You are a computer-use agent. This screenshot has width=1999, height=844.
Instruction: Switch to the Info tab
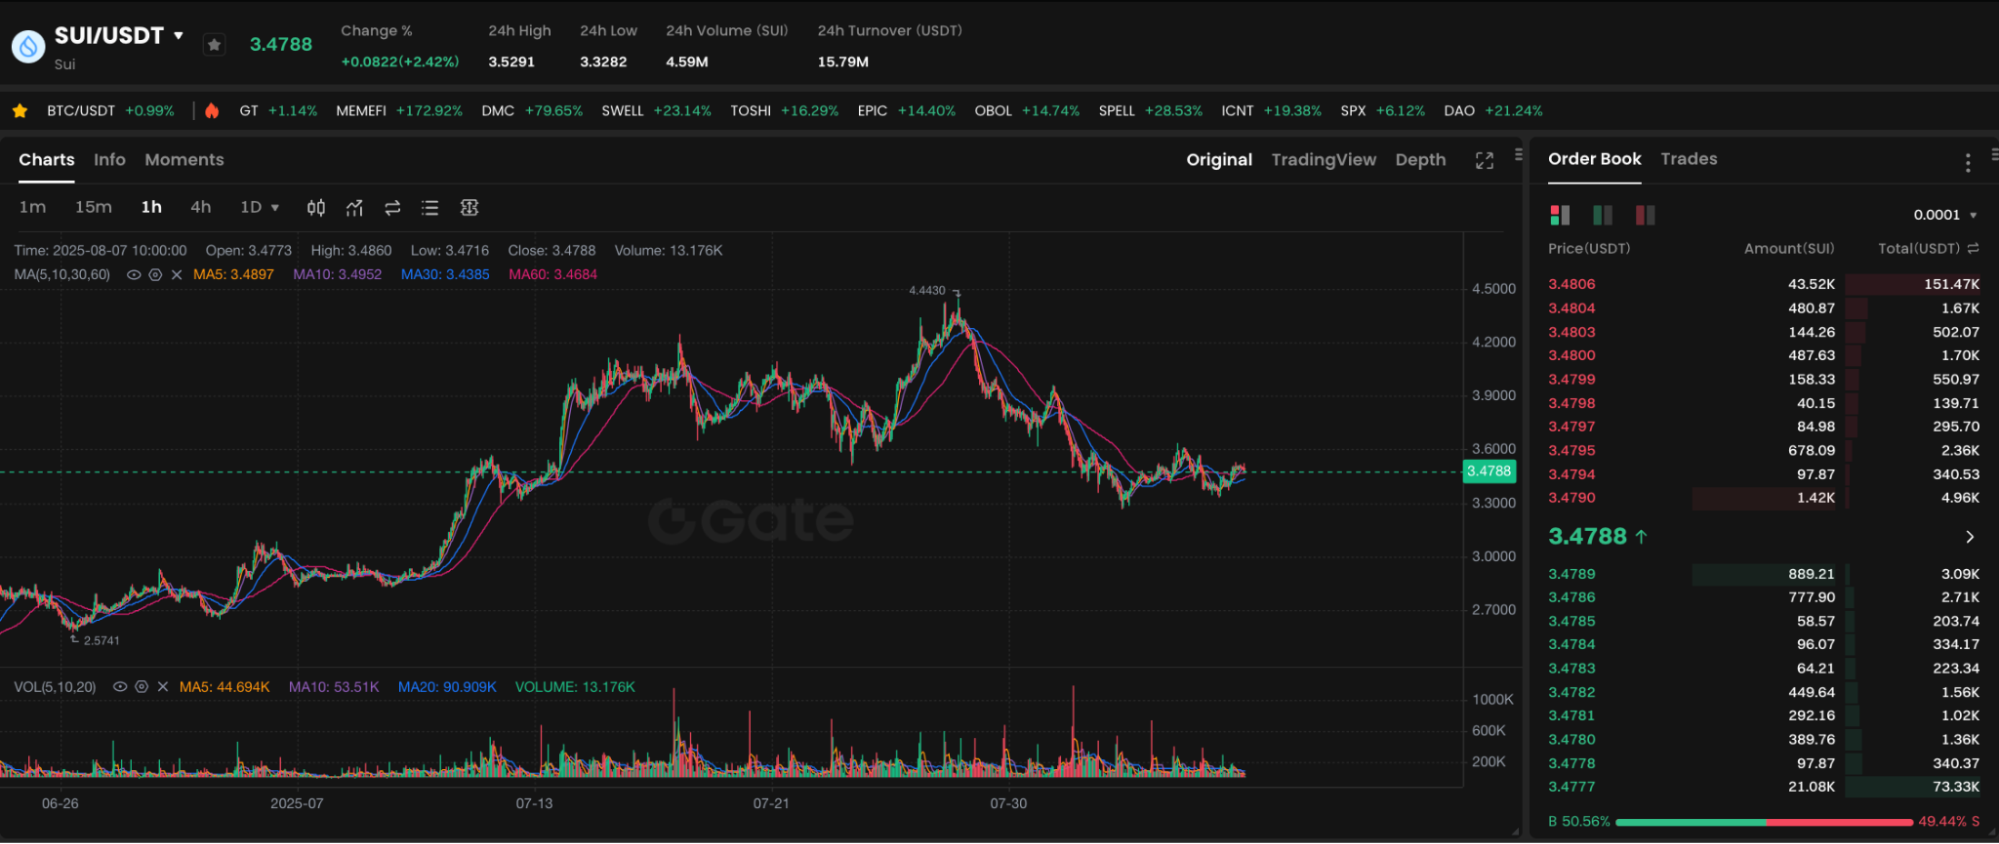coord(110,160)
